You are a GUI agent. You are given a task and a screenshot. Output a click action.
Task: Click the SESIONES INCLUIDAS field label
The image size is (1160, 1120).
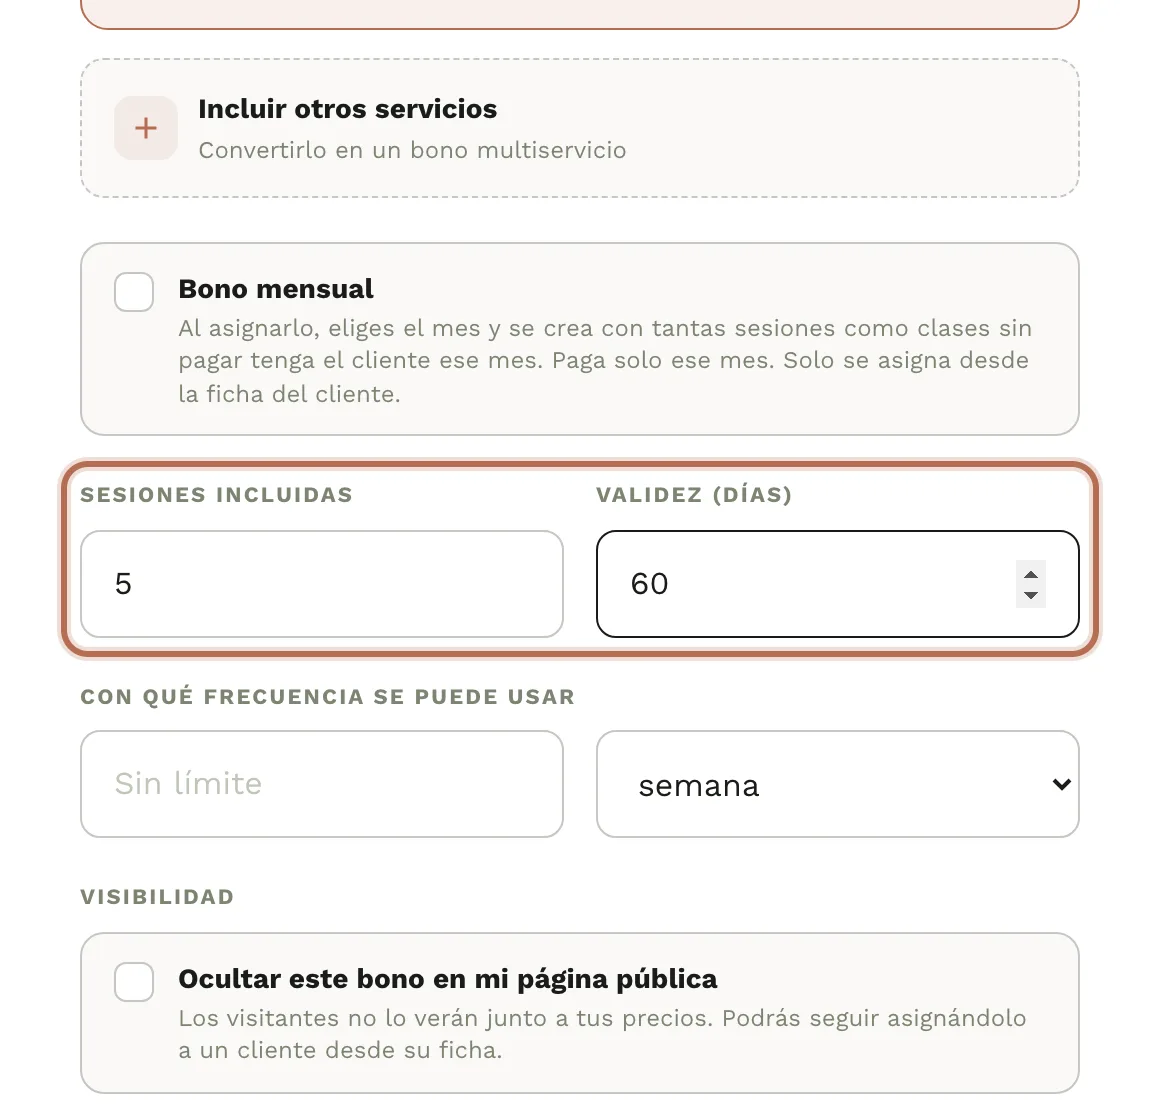(217, 494)
